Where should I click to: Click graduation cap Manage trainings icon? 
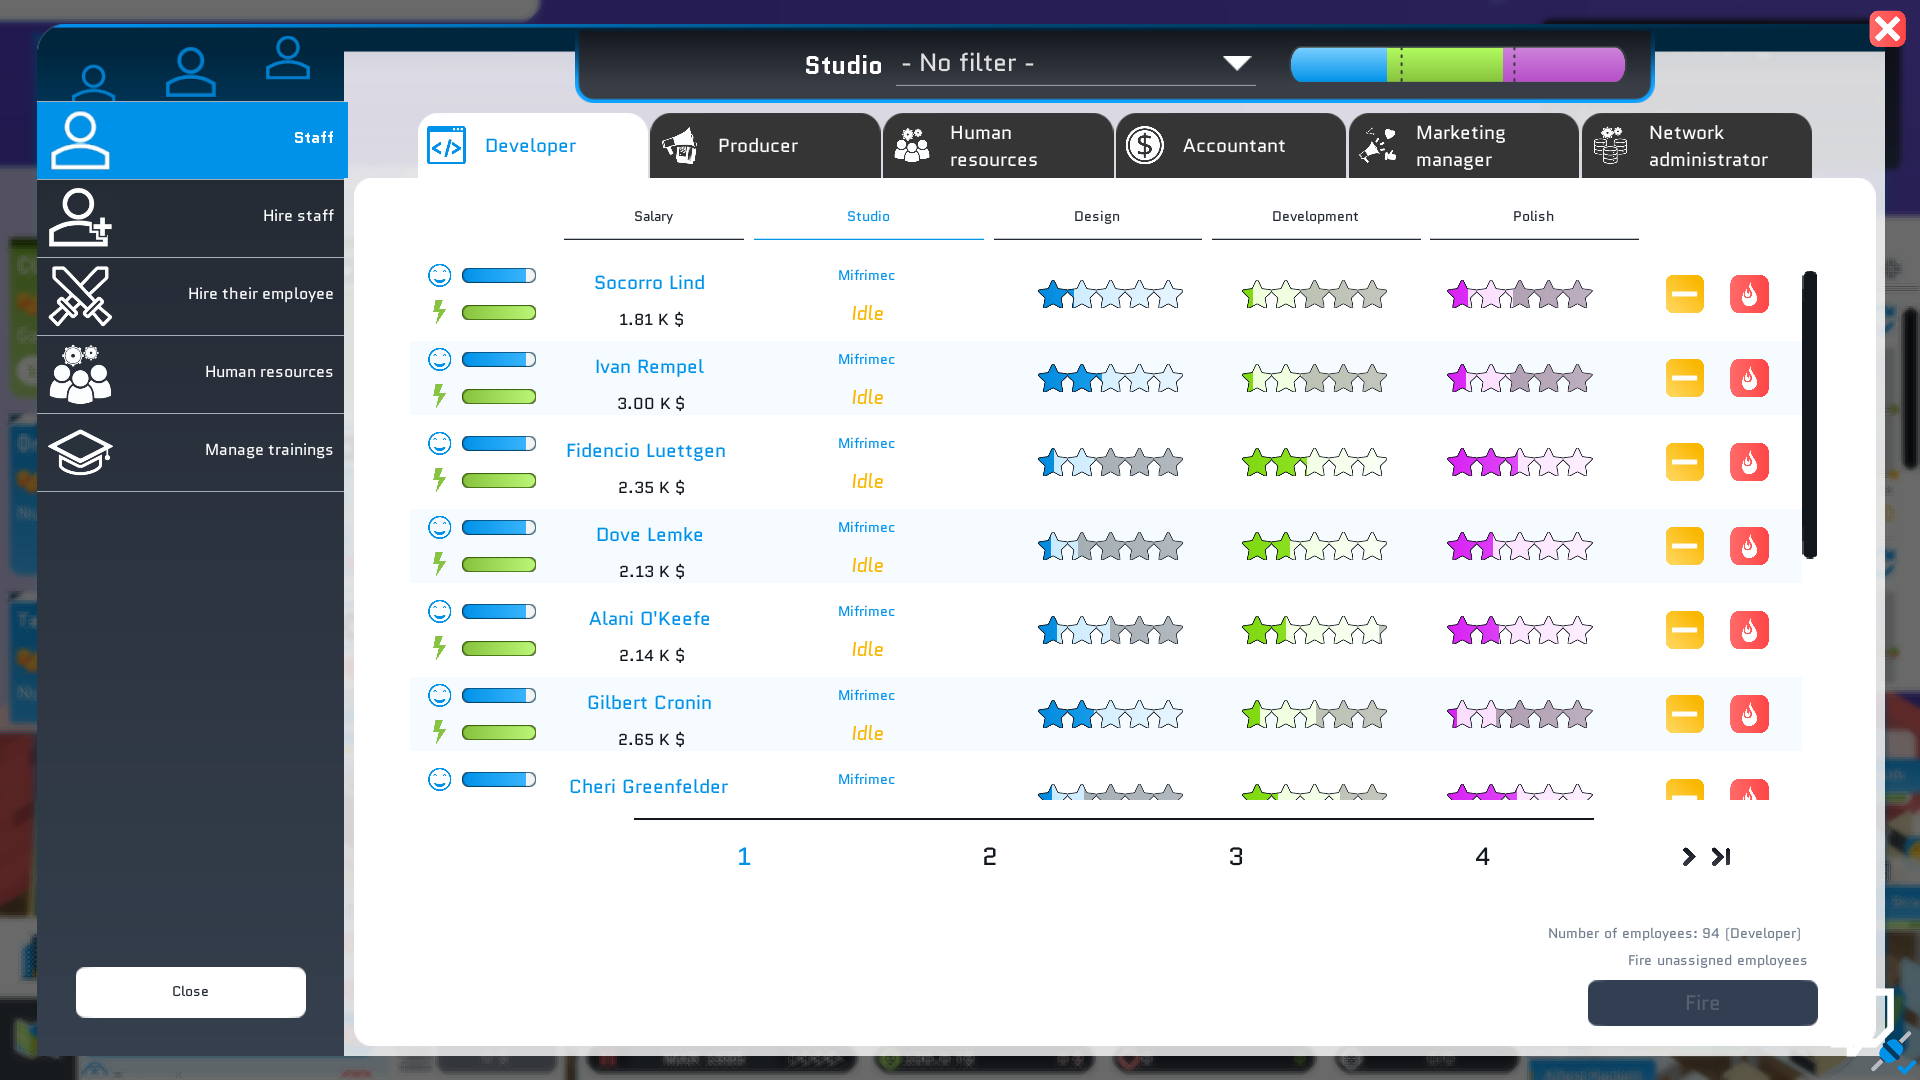80,451
